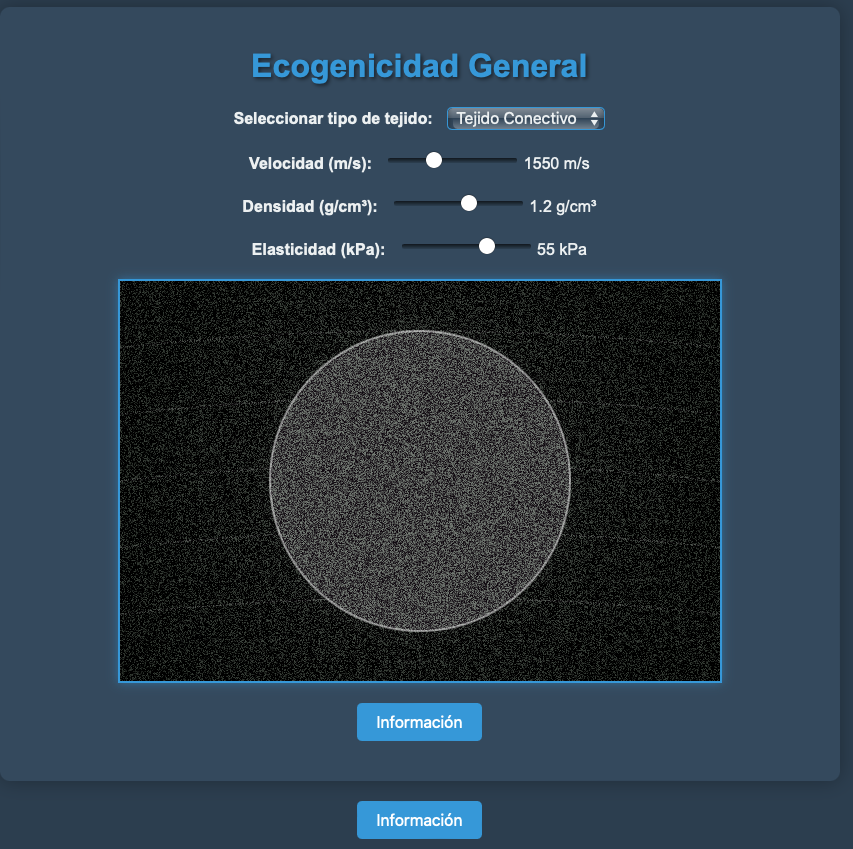Image resolution: width=853 pixels, height=849 pixels.
Task: Click the Velocidad slider thumb
Action: [x=434, y=160]
